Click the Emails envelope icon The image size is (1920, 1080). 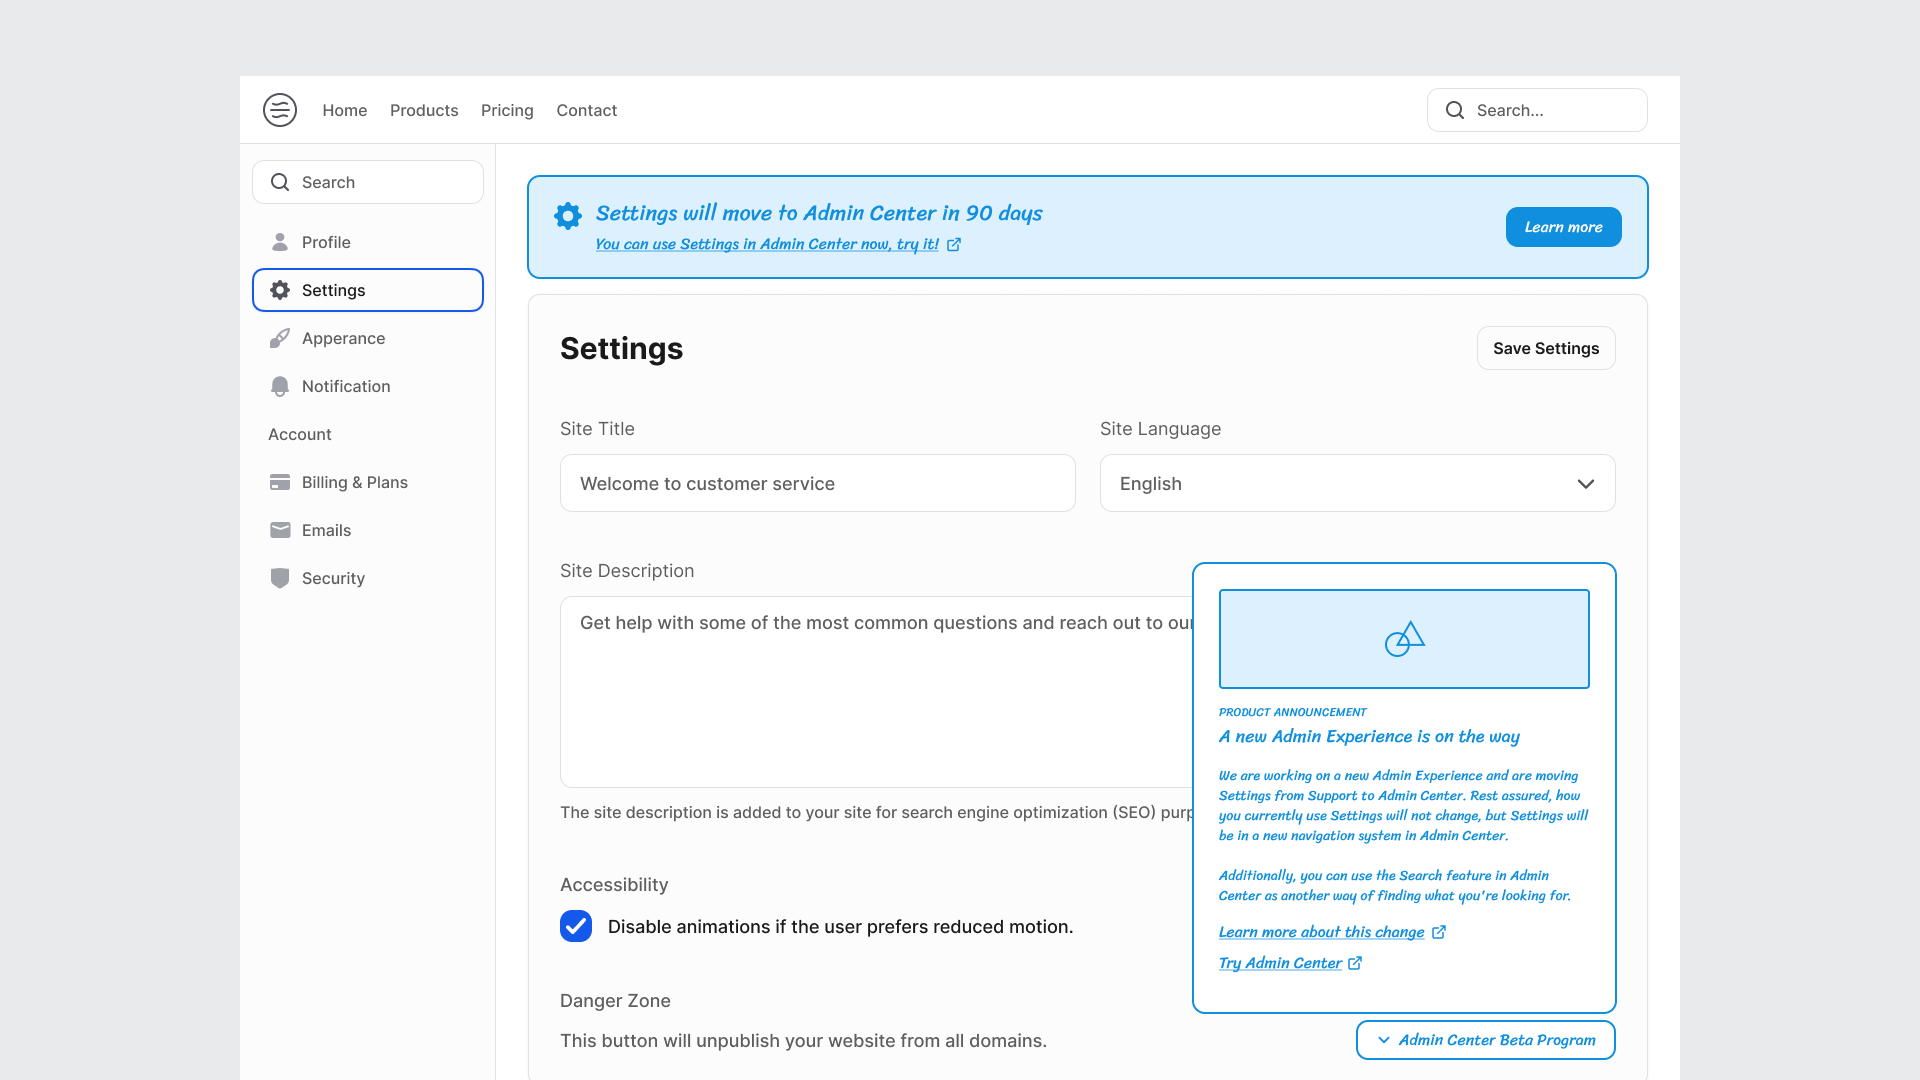click(x=280, y=530)
